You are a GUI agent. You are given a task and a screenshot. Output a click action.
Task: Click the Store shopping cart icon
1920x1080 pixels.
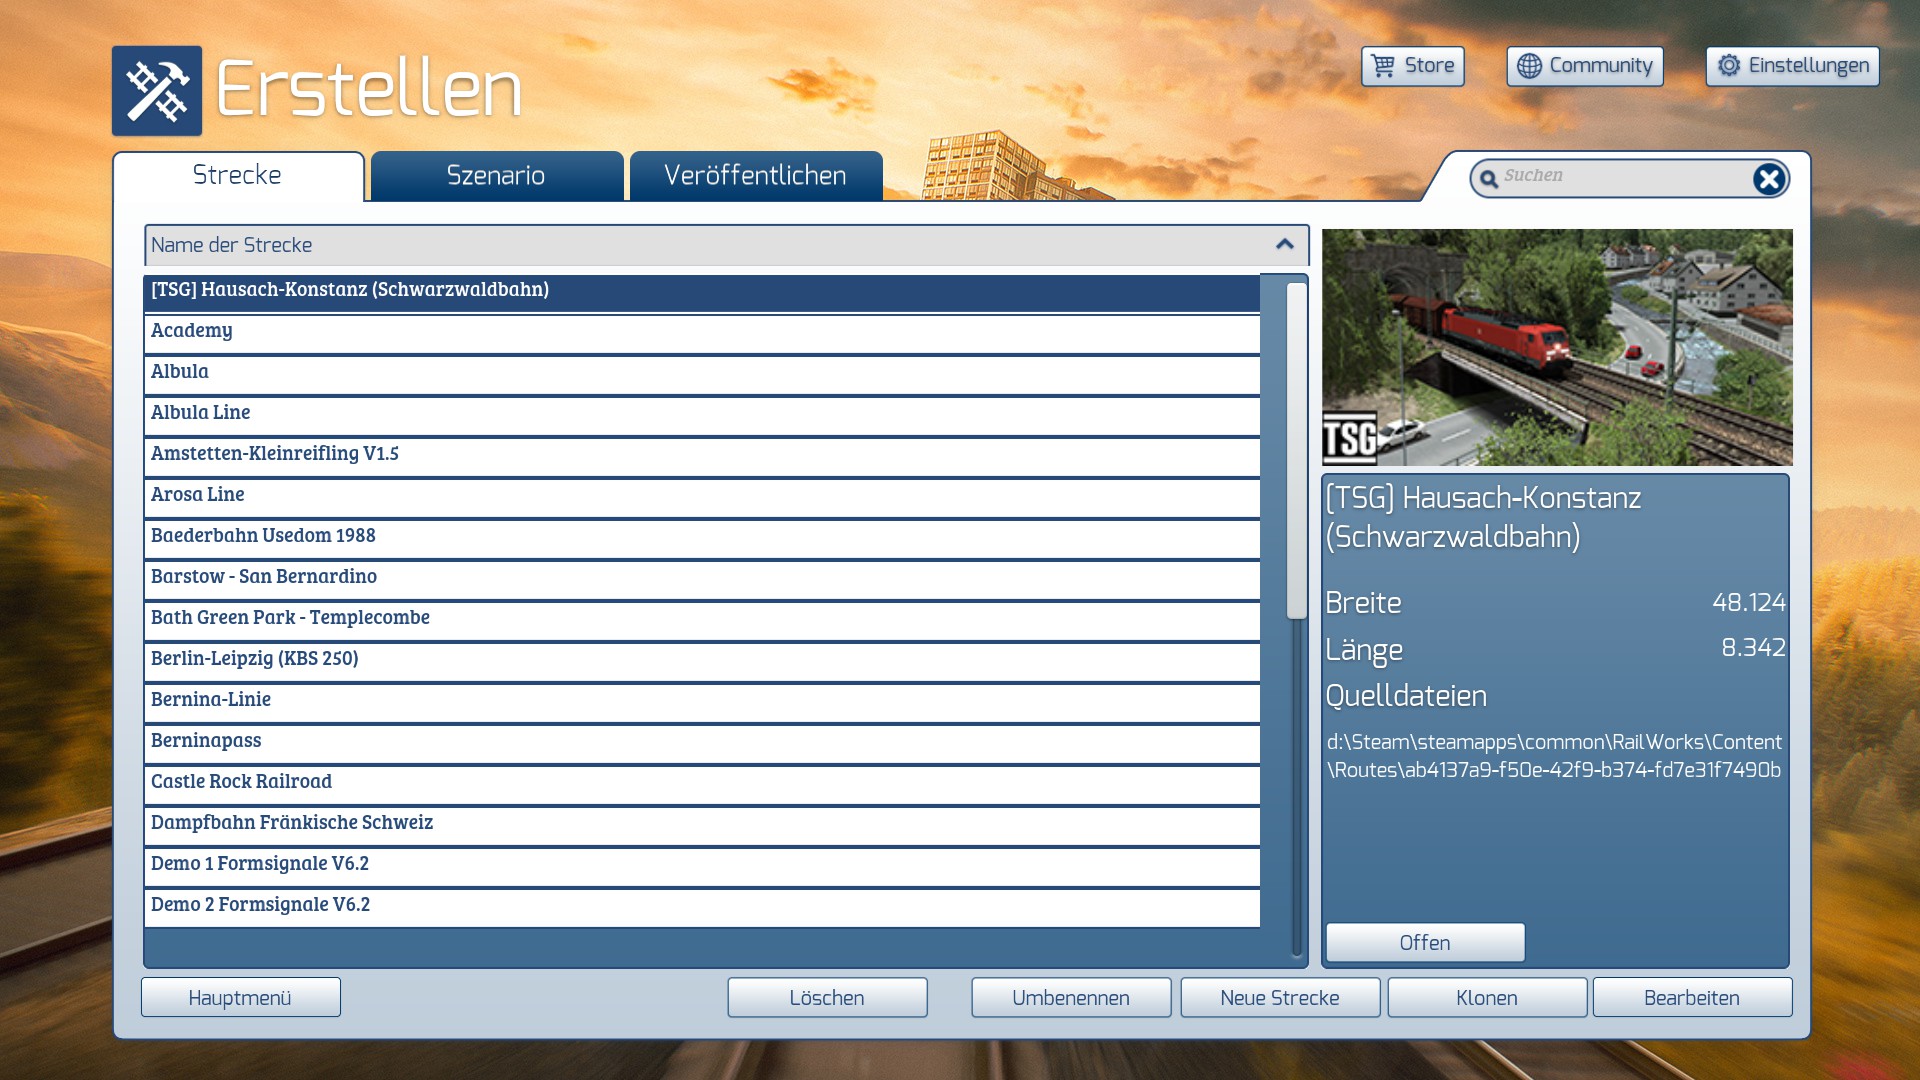(x=1383, y=66)
